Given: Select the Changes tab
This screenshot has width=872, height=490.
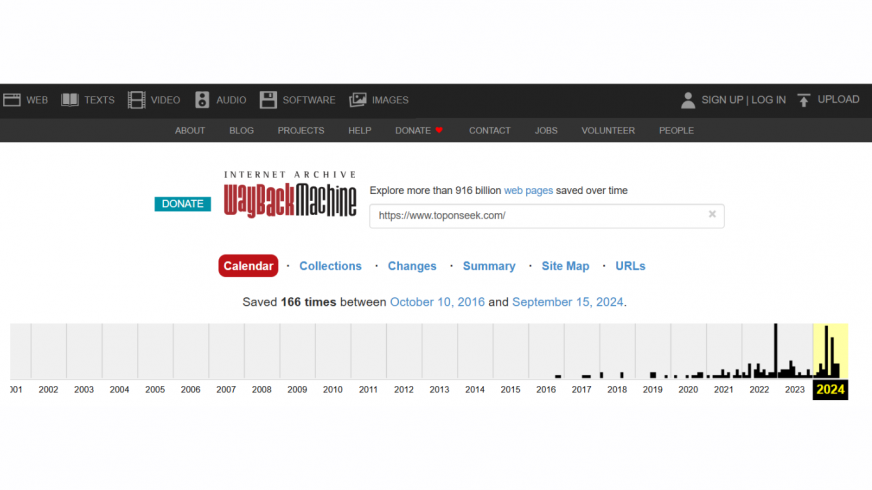Looking at the screenshot, I should click(412, 266).
